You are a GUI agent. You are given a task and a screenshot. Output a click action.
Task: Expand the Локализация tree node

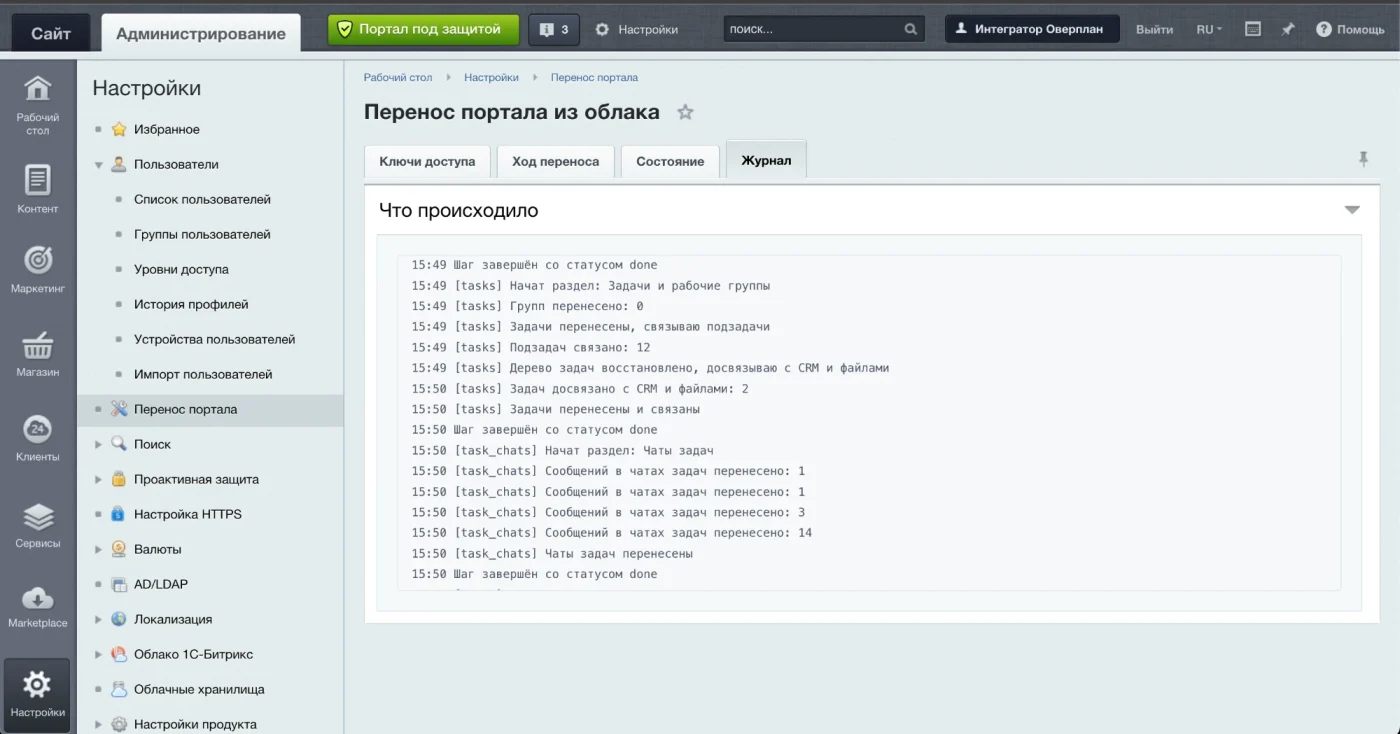click(98, 619)
